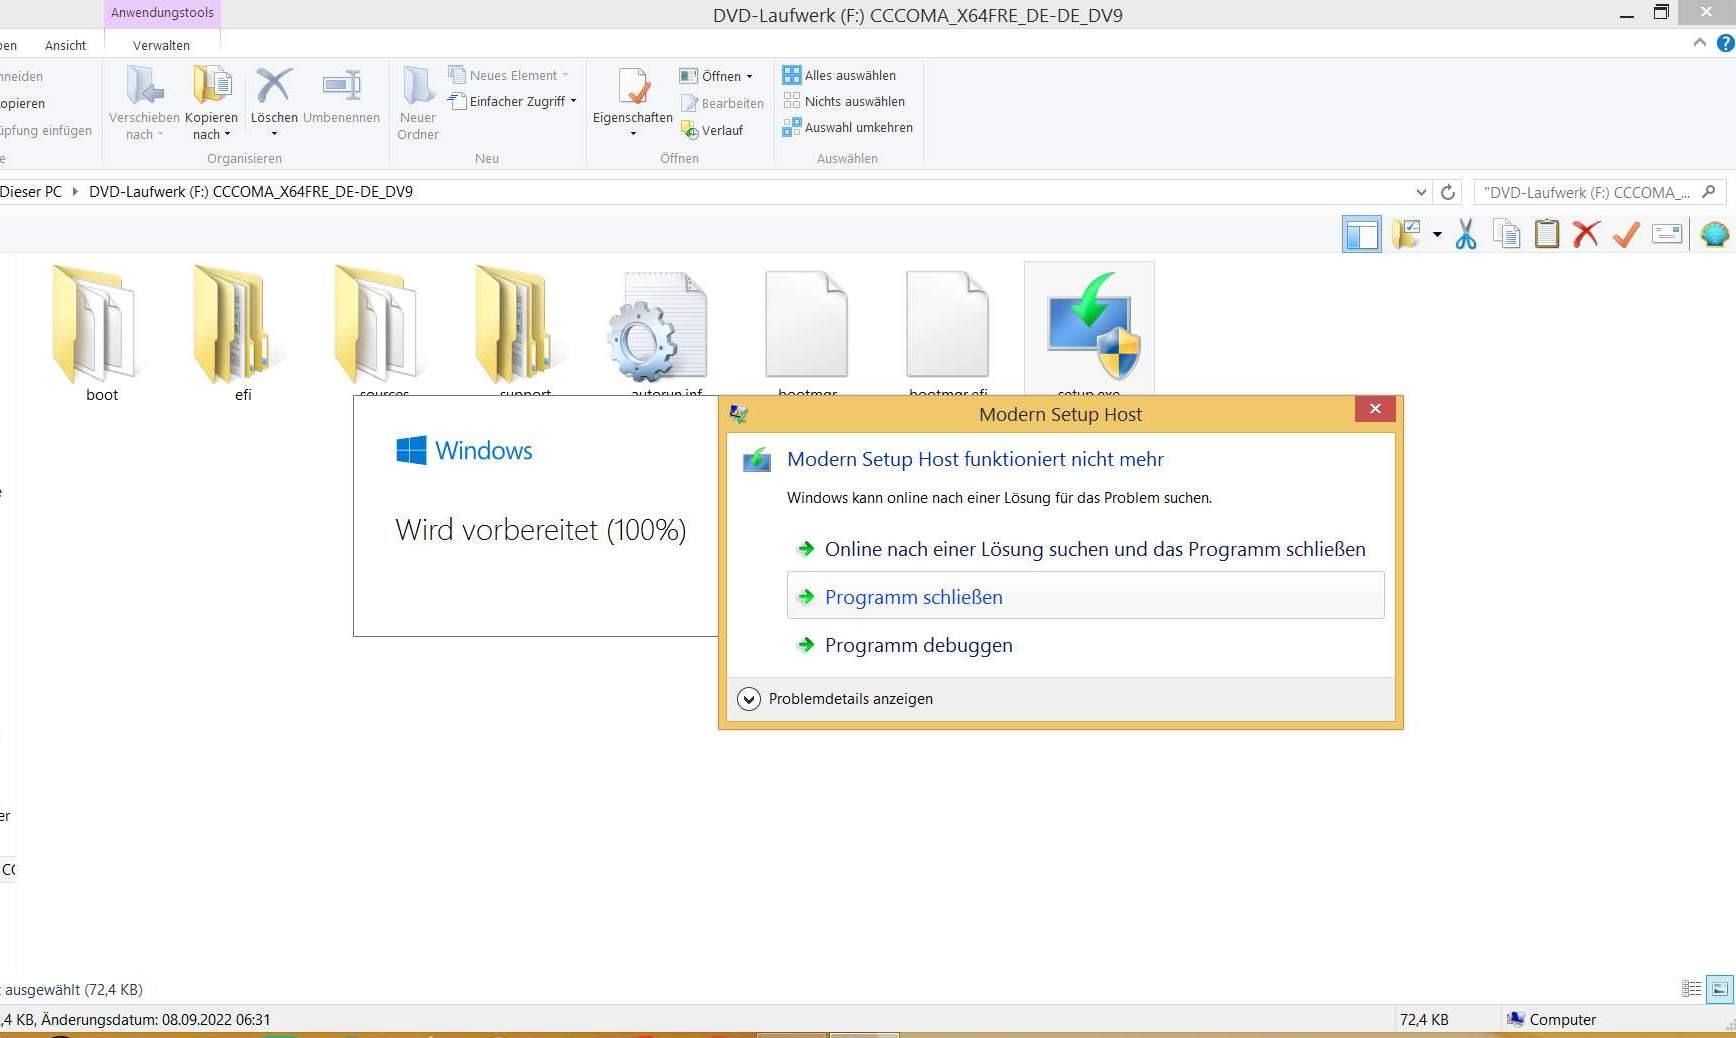Image resolution: width=1736 pixels, height=1038 pixels.
Task: Switch to details list view in status bar
Action: coord(1692,989)
